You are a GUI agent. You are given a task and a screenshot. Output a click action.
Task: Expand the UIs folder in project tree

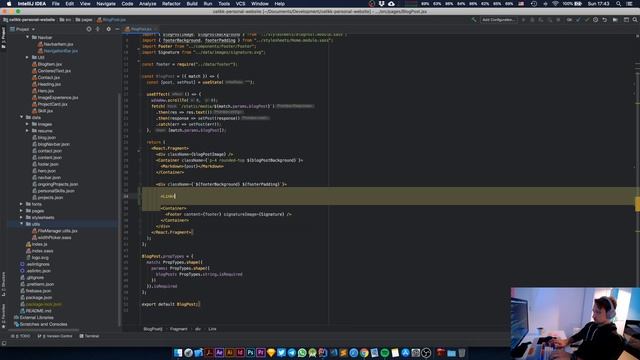pos(27,57)
